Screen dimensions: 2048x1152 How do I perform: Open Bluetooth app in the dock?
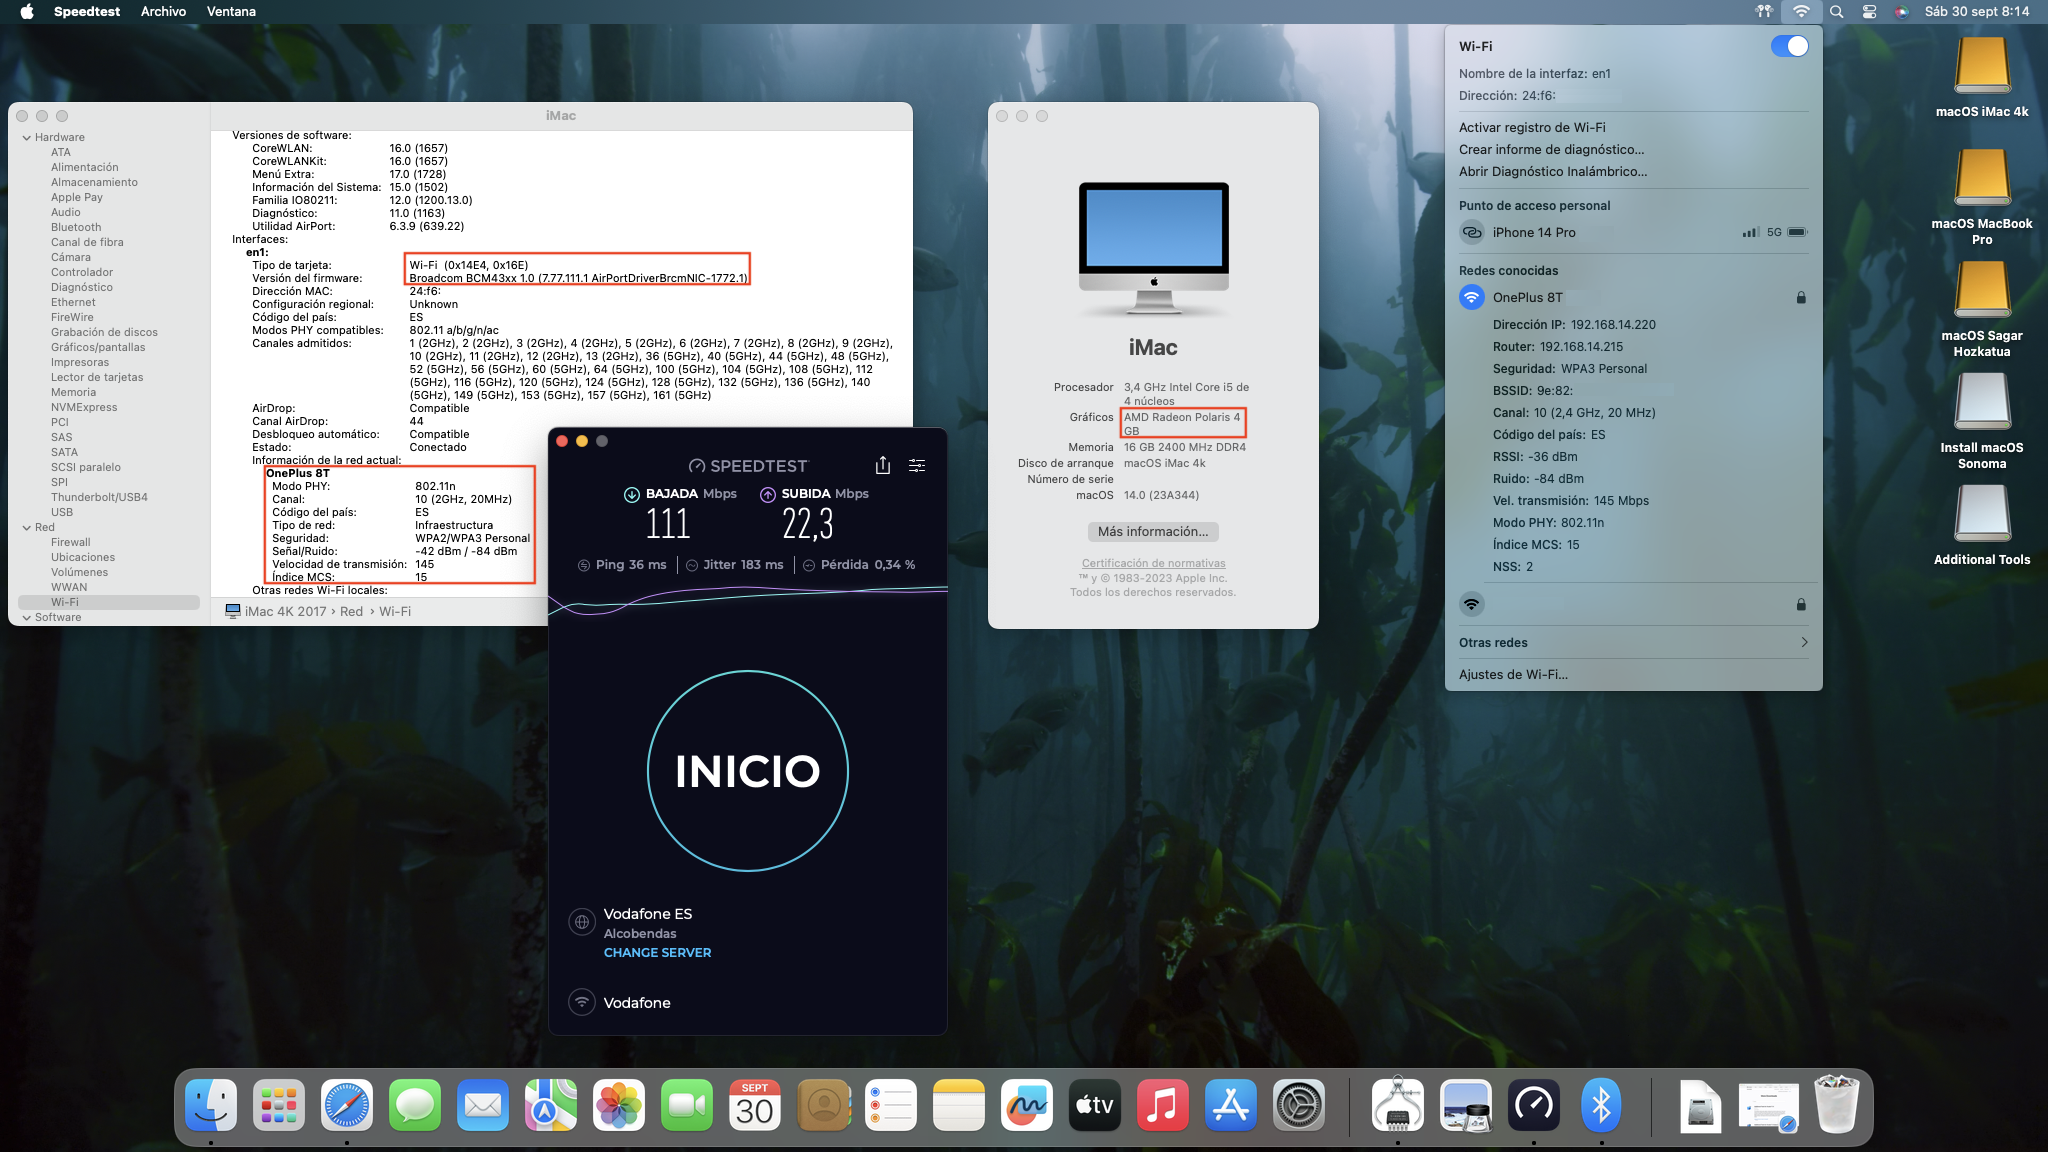click(1602, 1105)
